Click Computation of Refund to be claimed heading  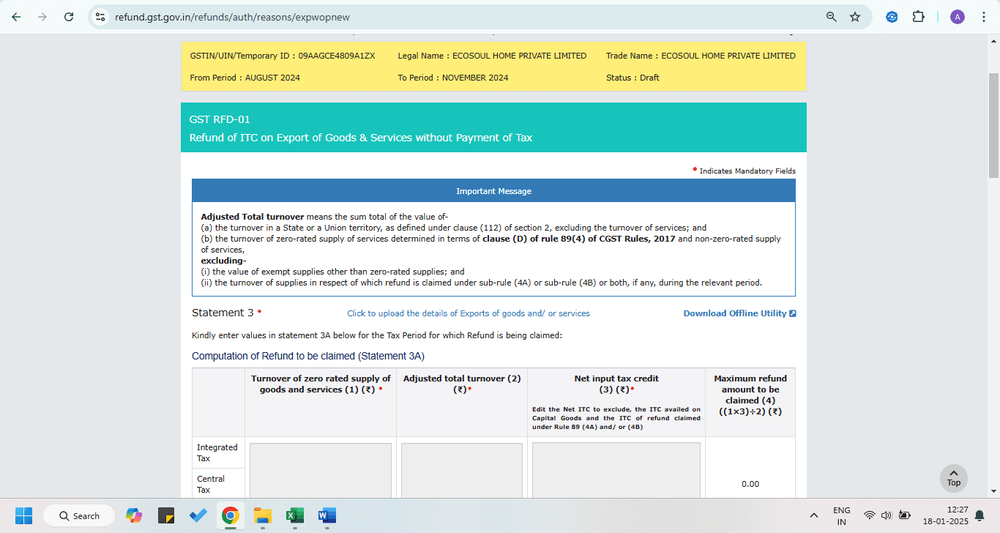[308, 356]
